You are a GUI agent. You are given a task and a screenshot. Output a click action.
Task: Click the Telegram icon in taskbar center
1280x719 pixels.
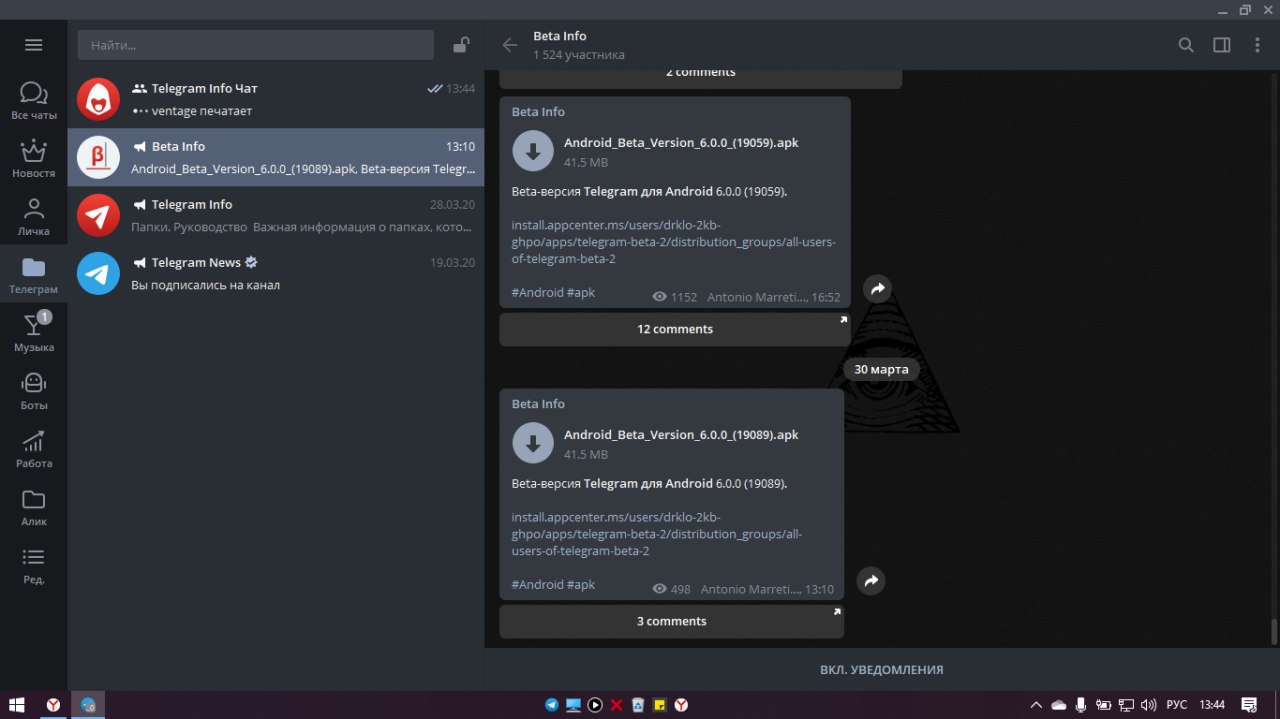[x=551, y=705]
